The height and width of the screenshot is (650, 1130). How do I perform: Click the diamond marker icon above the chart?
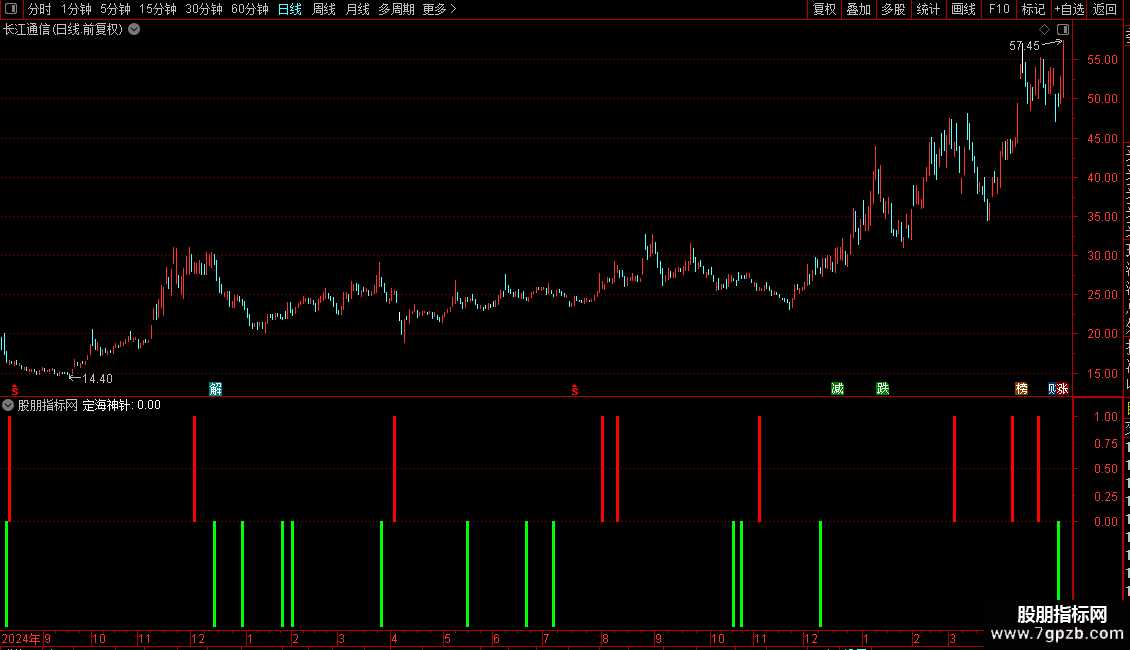pos(1044,30)
